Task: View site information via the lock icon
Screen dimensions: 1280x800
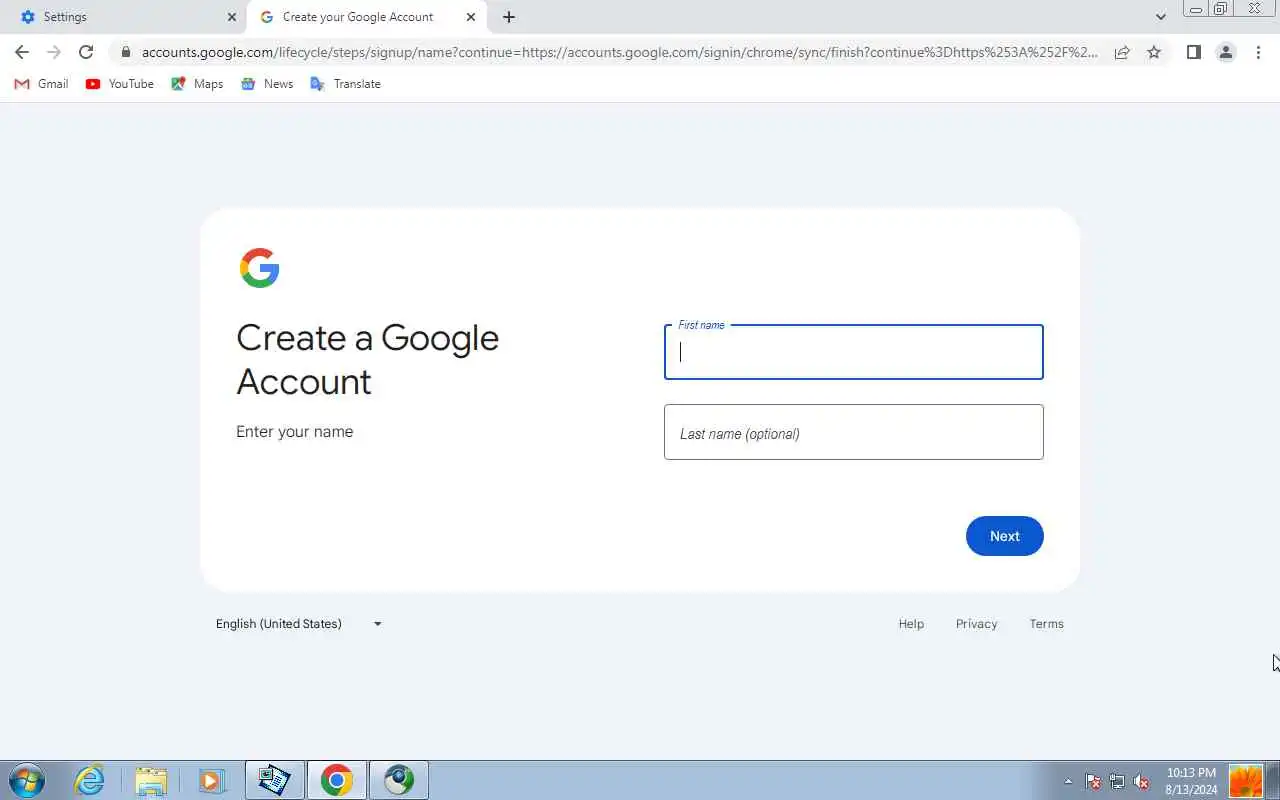Action: [125, 52]
